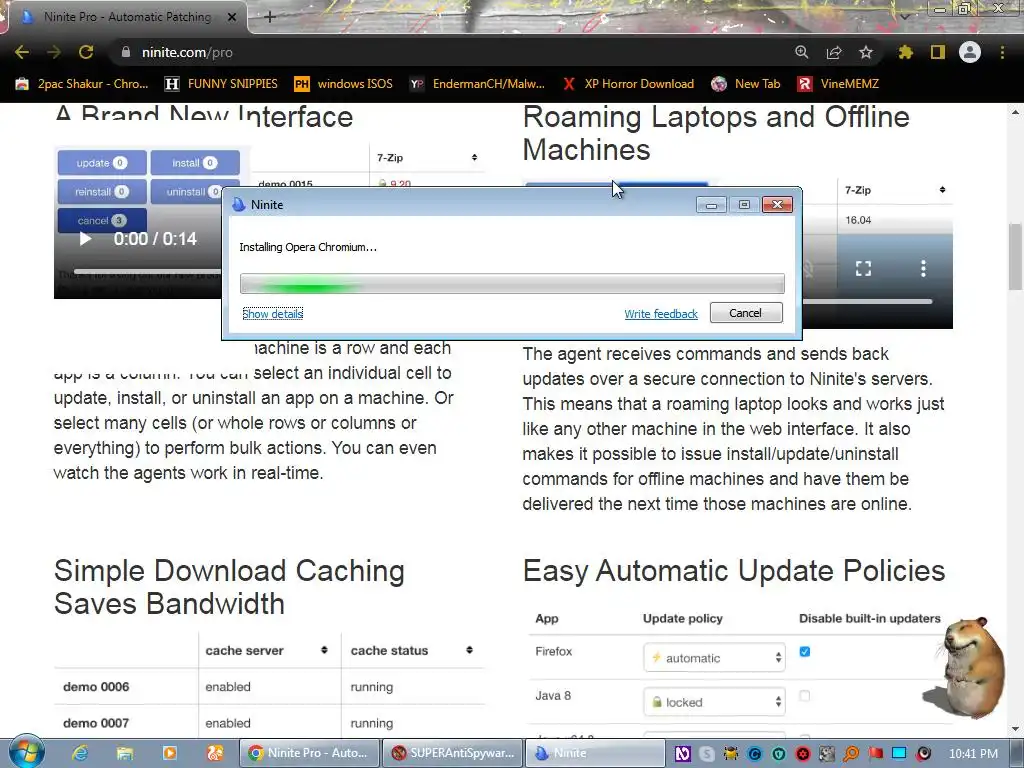Reload the ninite.com page
Viewport: 1024px width, 768px height.
click(86, 52)
